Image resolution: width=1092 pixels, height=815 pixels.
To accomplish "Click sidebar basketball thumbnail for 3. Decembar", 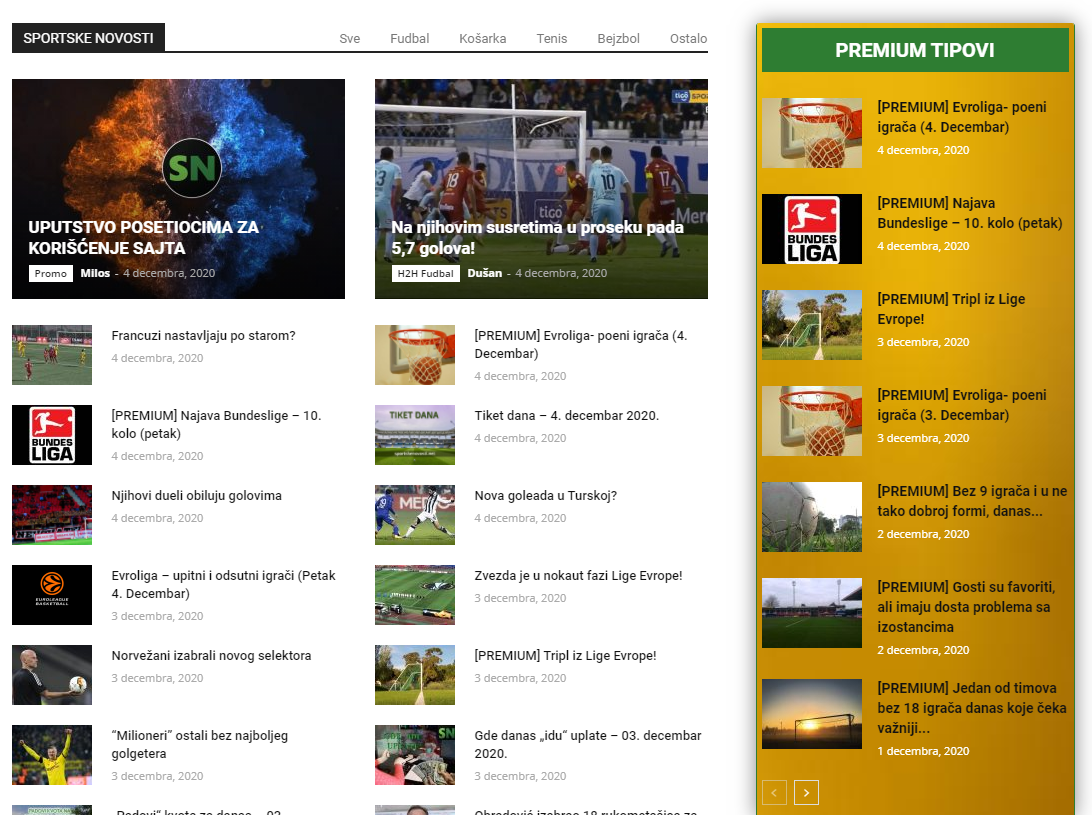I will pyautogui.click(x=812, y=421).
